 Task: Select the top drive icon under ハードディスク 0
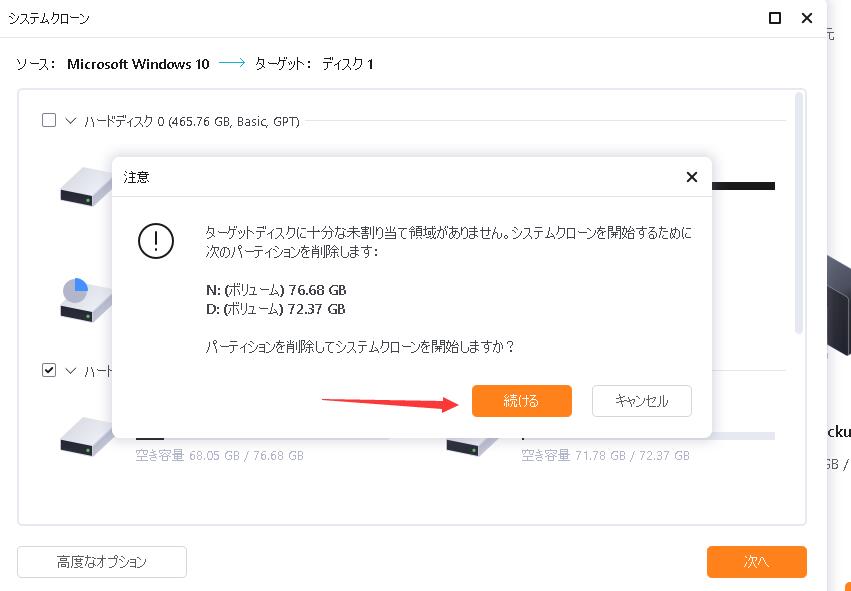coord(86,186)
